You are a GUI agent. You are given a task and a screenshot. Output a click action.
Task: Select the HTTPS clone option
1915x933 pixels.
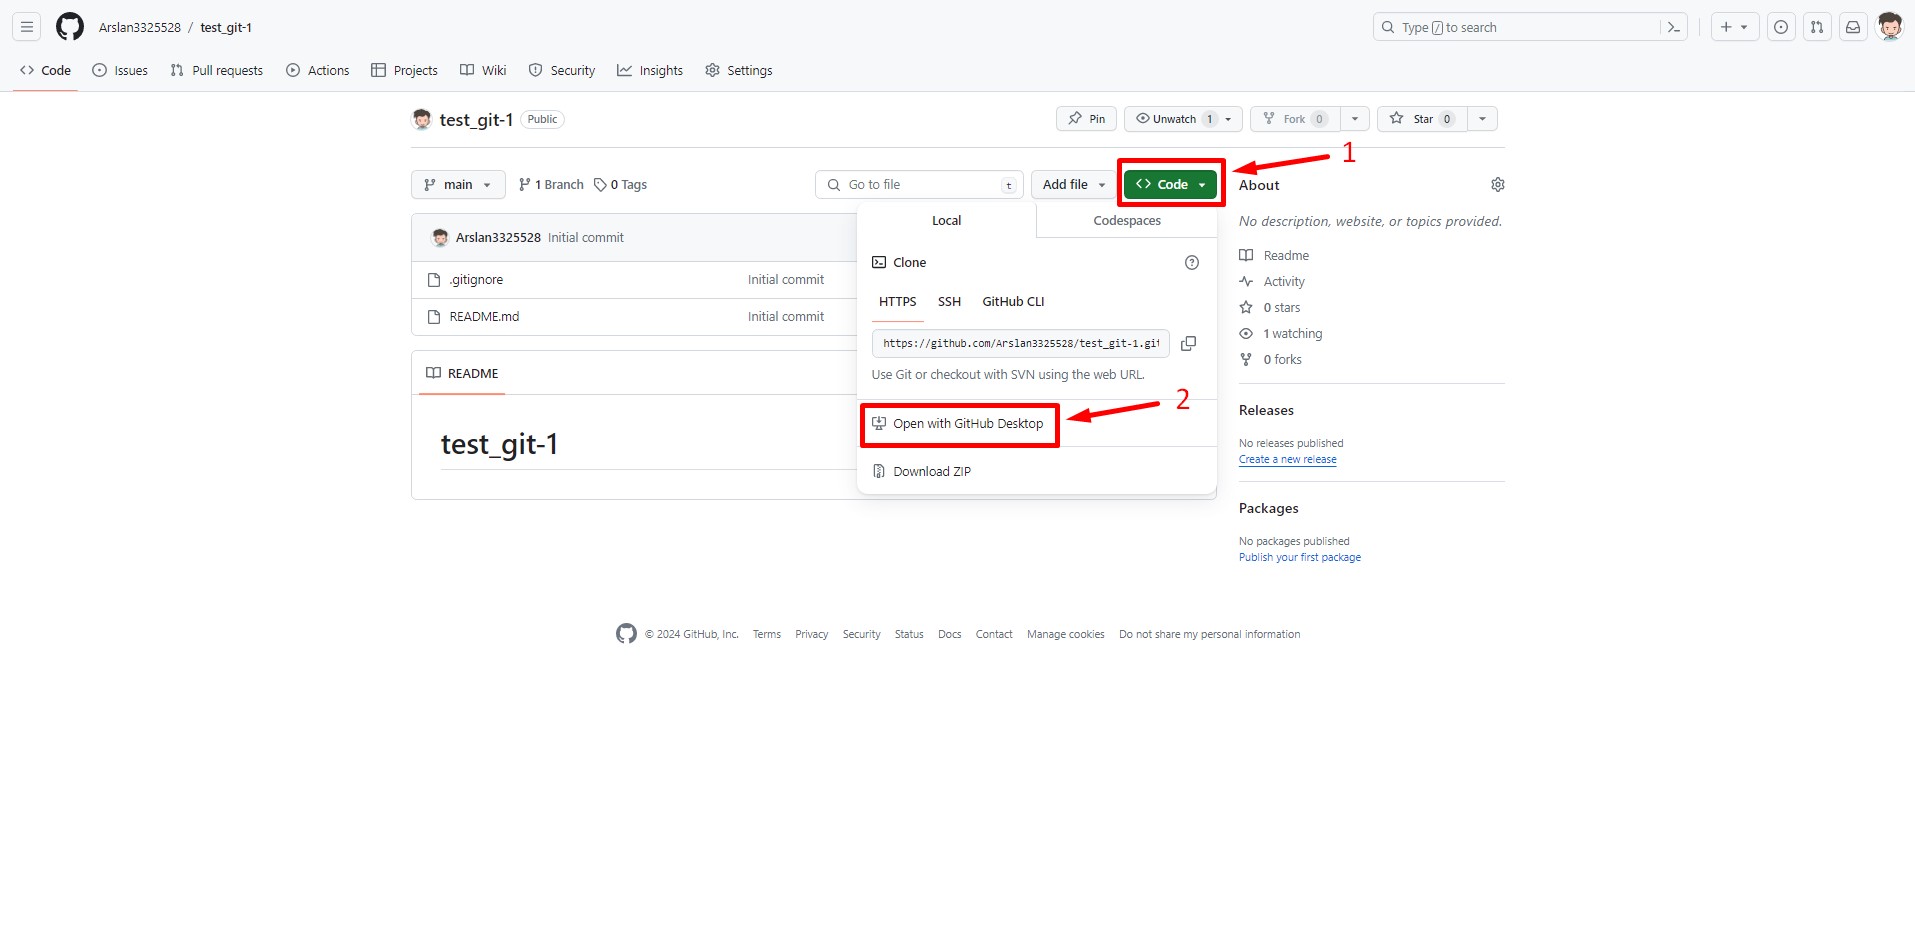898,302
